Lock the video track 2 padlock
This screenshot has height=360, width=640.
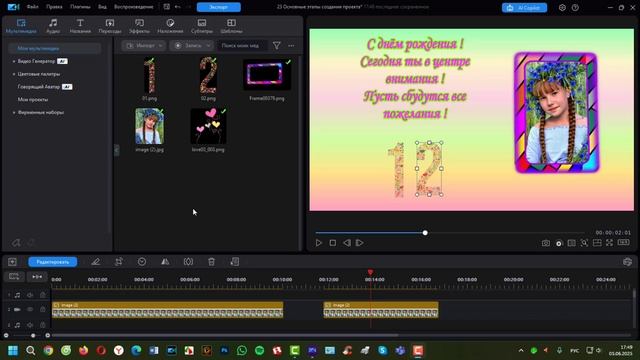pyautogui.click(x=42, y=310)
